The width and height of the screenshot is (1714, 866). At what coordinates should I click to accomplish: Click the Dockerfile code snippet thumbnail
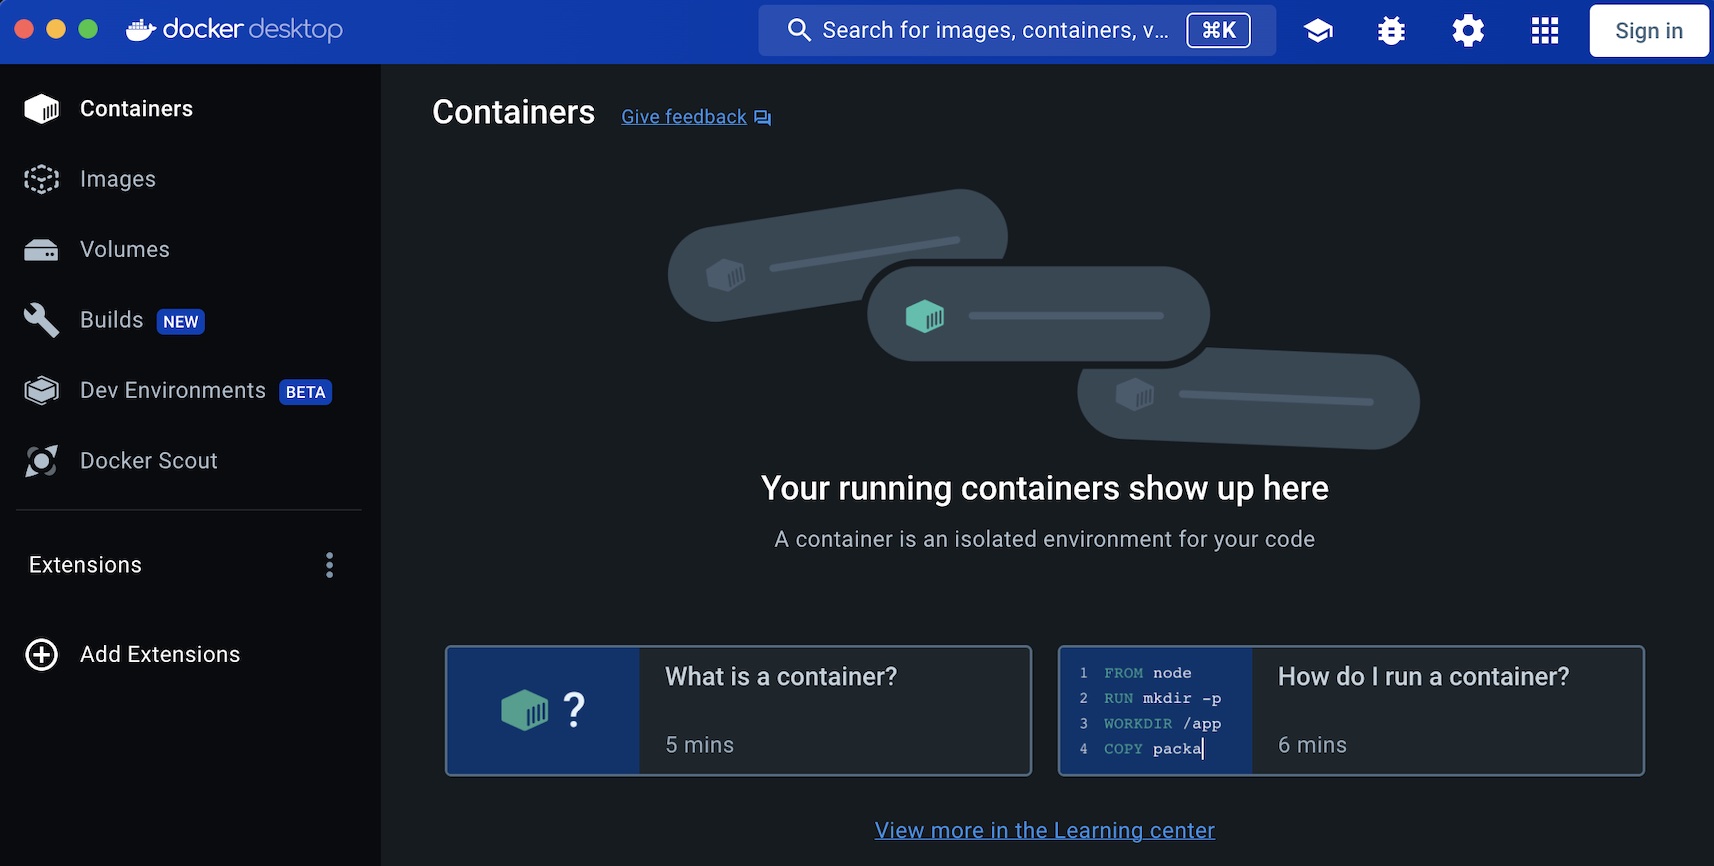[1156, 710]
